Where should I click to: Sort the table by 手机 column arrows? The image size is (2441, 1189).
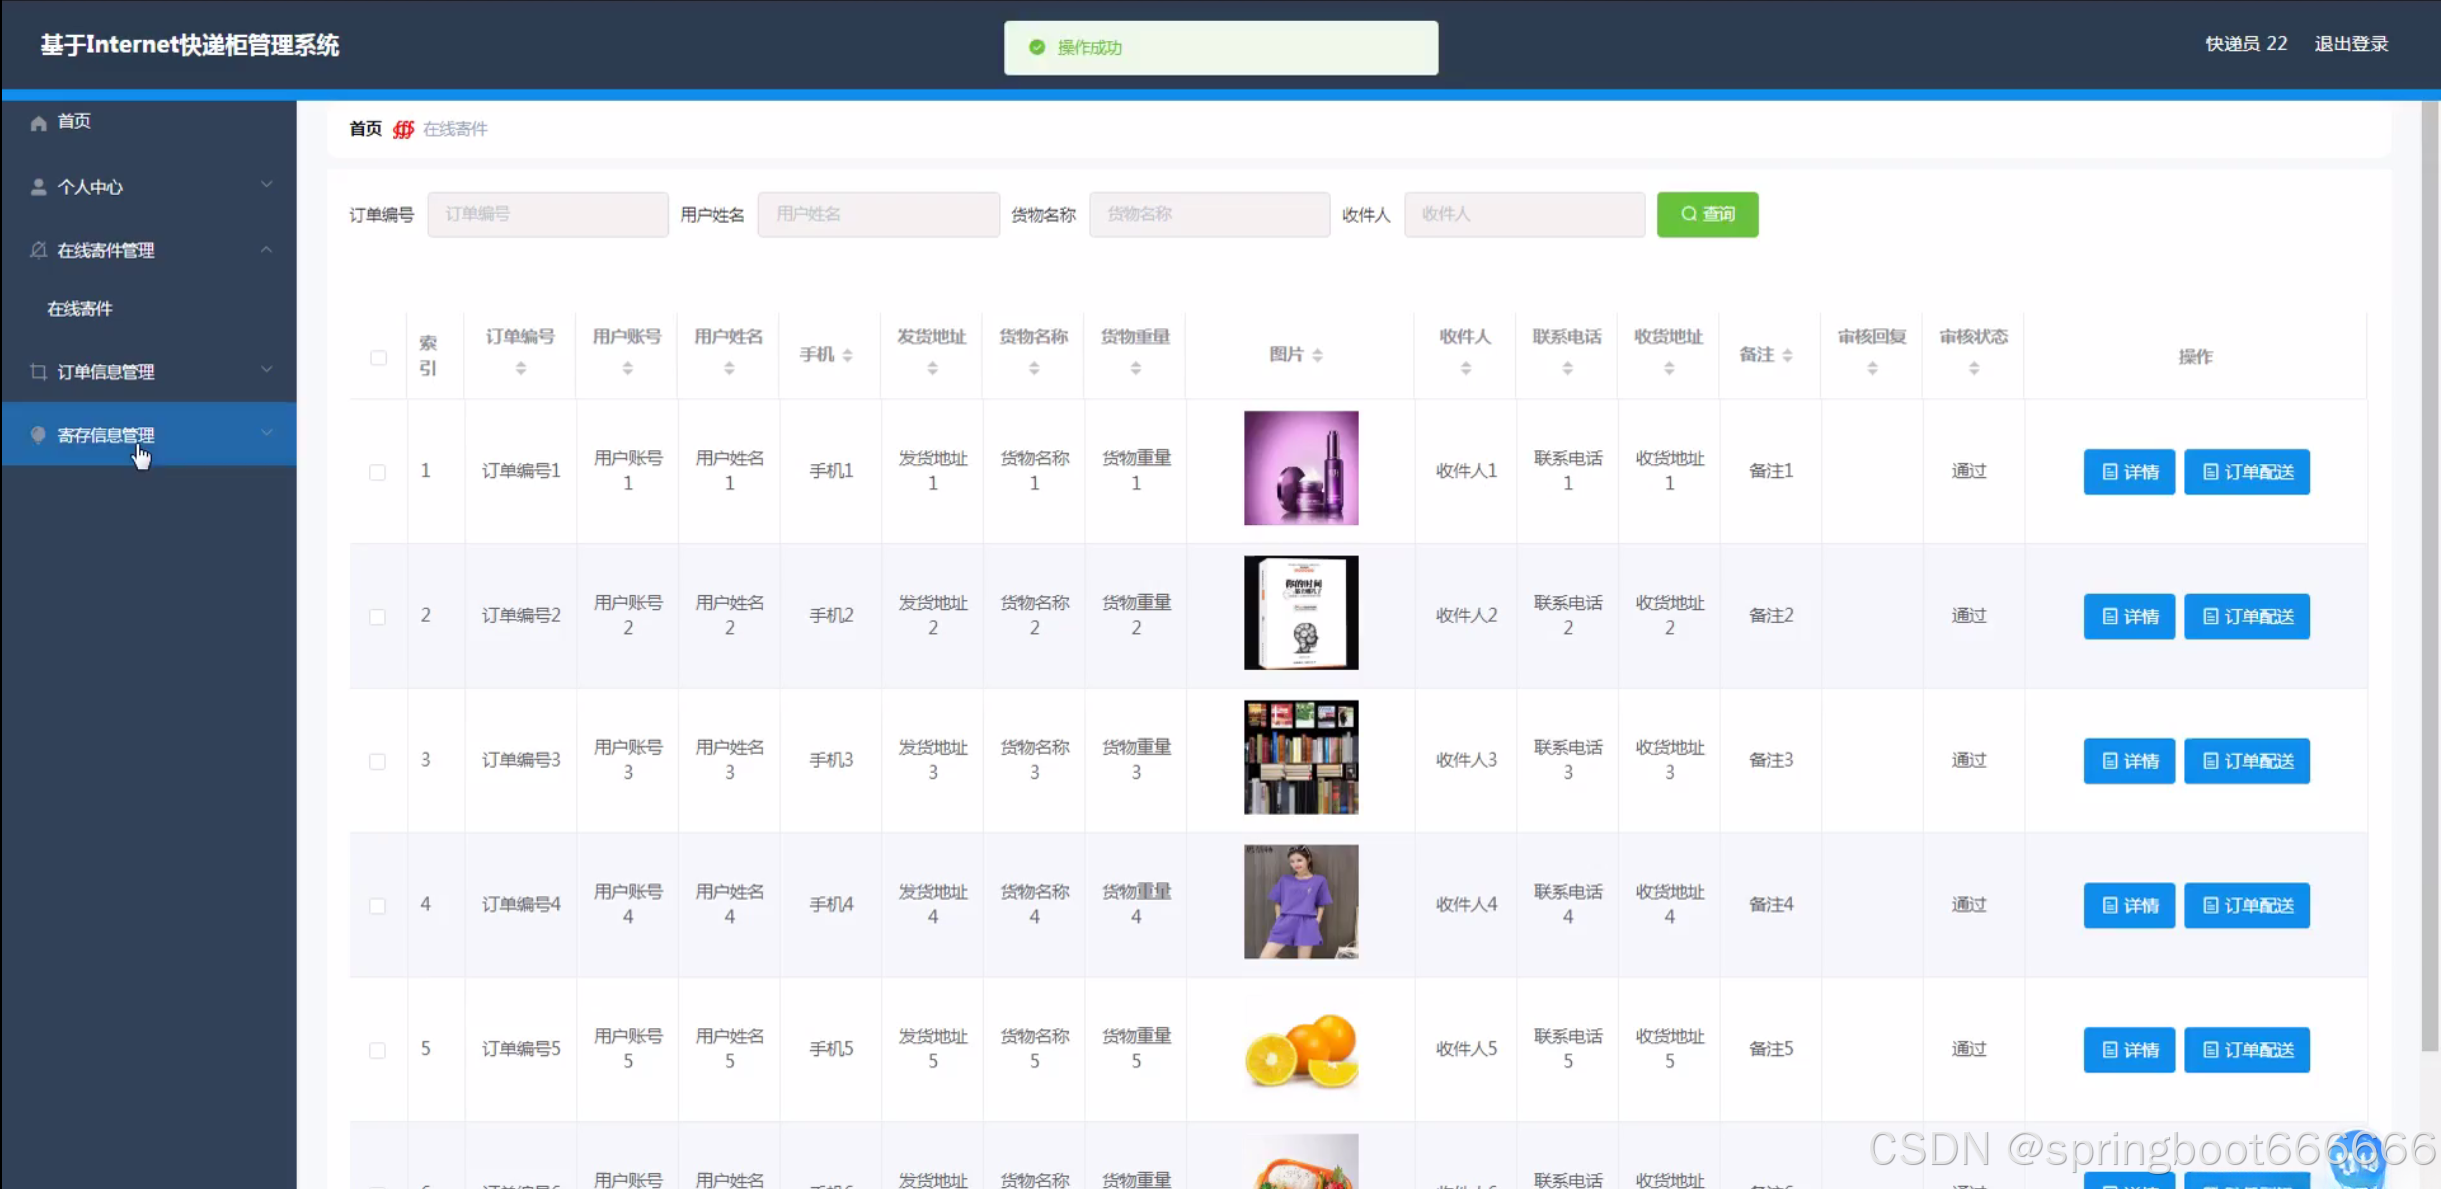point(847,355)
